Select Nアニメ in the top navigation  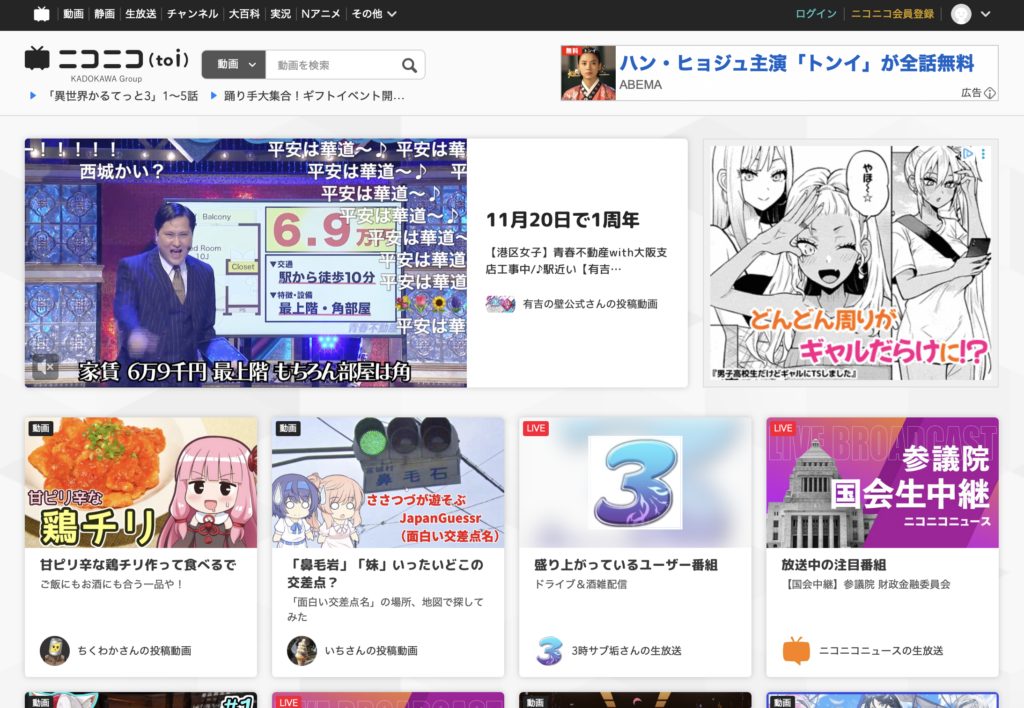(x=319, y=14)
